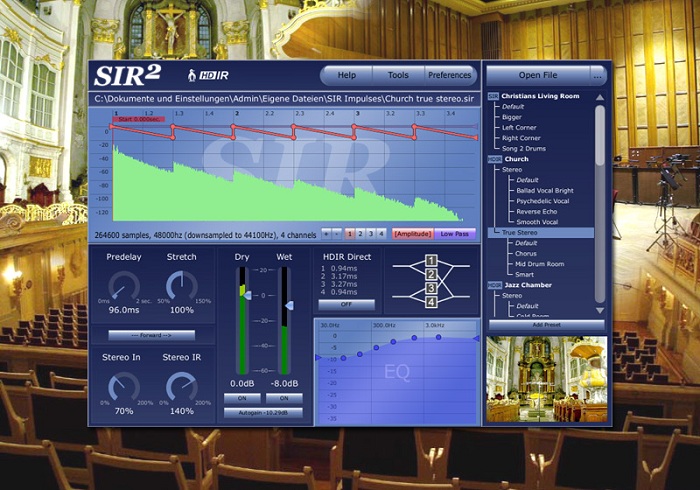Click the SIR2 logo
Screen dimensions: 700x490
click(x=127, y=75)
